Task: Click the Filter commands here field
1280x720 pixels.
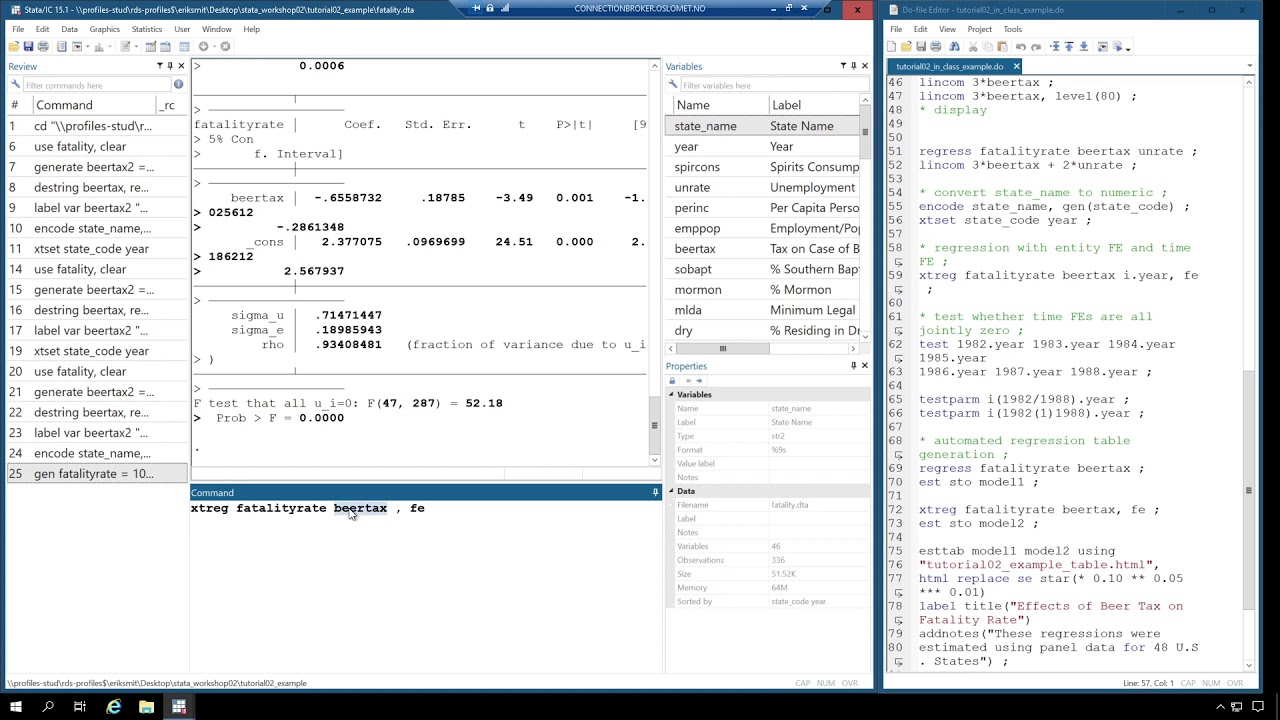Action: coord(96,85)
